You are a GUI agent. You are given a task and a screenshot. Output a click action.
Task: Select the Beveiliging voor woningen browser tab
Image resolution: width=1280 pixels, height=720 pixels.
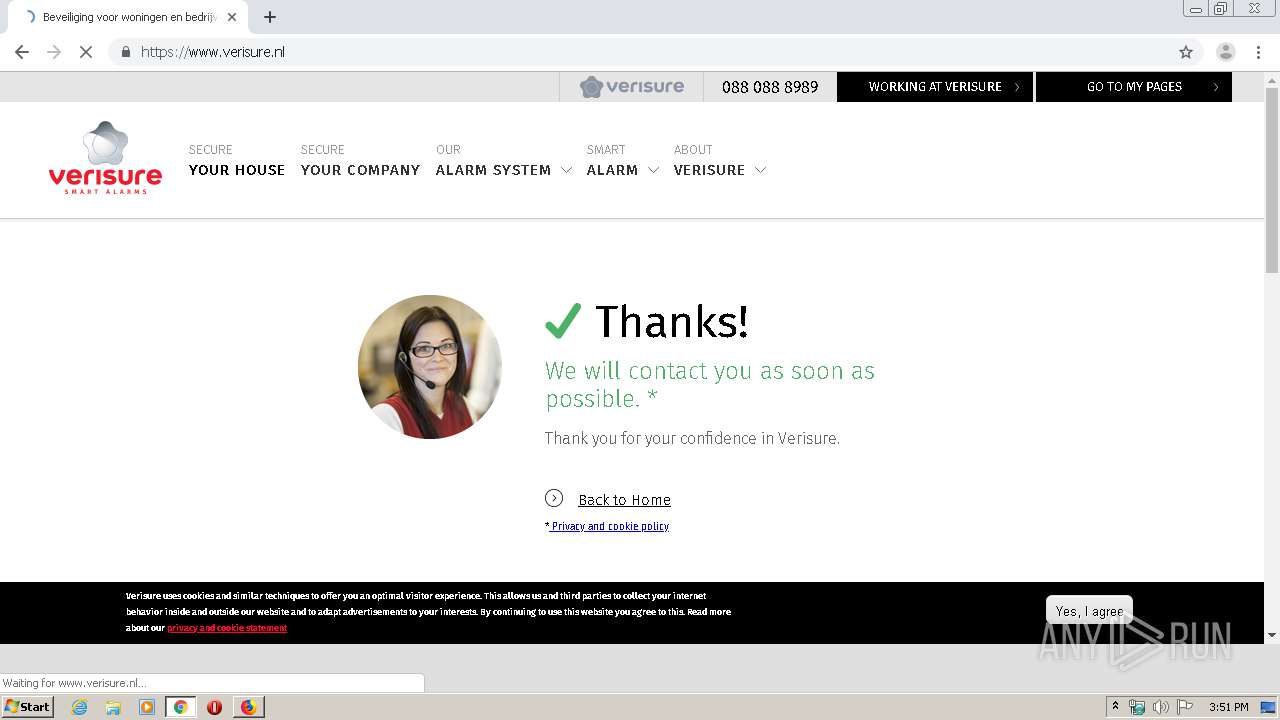[x=130, y=17]
